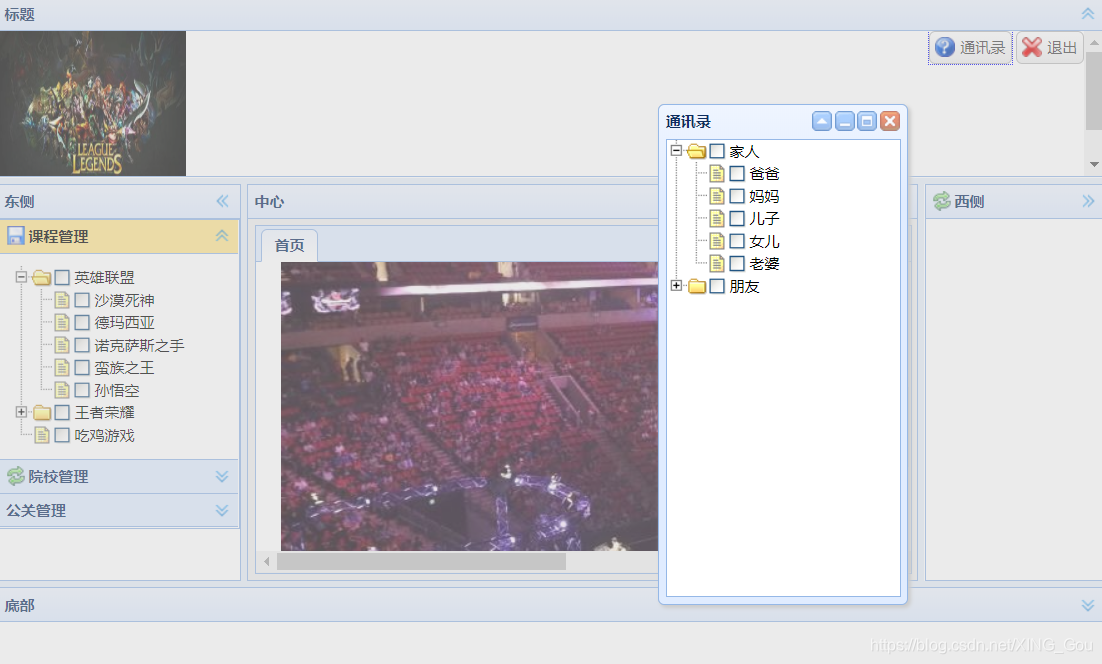The width and height of the screenshot is (1102, 664).
Task: Collapse the 家人 tree node
Action: coord(676,150)
